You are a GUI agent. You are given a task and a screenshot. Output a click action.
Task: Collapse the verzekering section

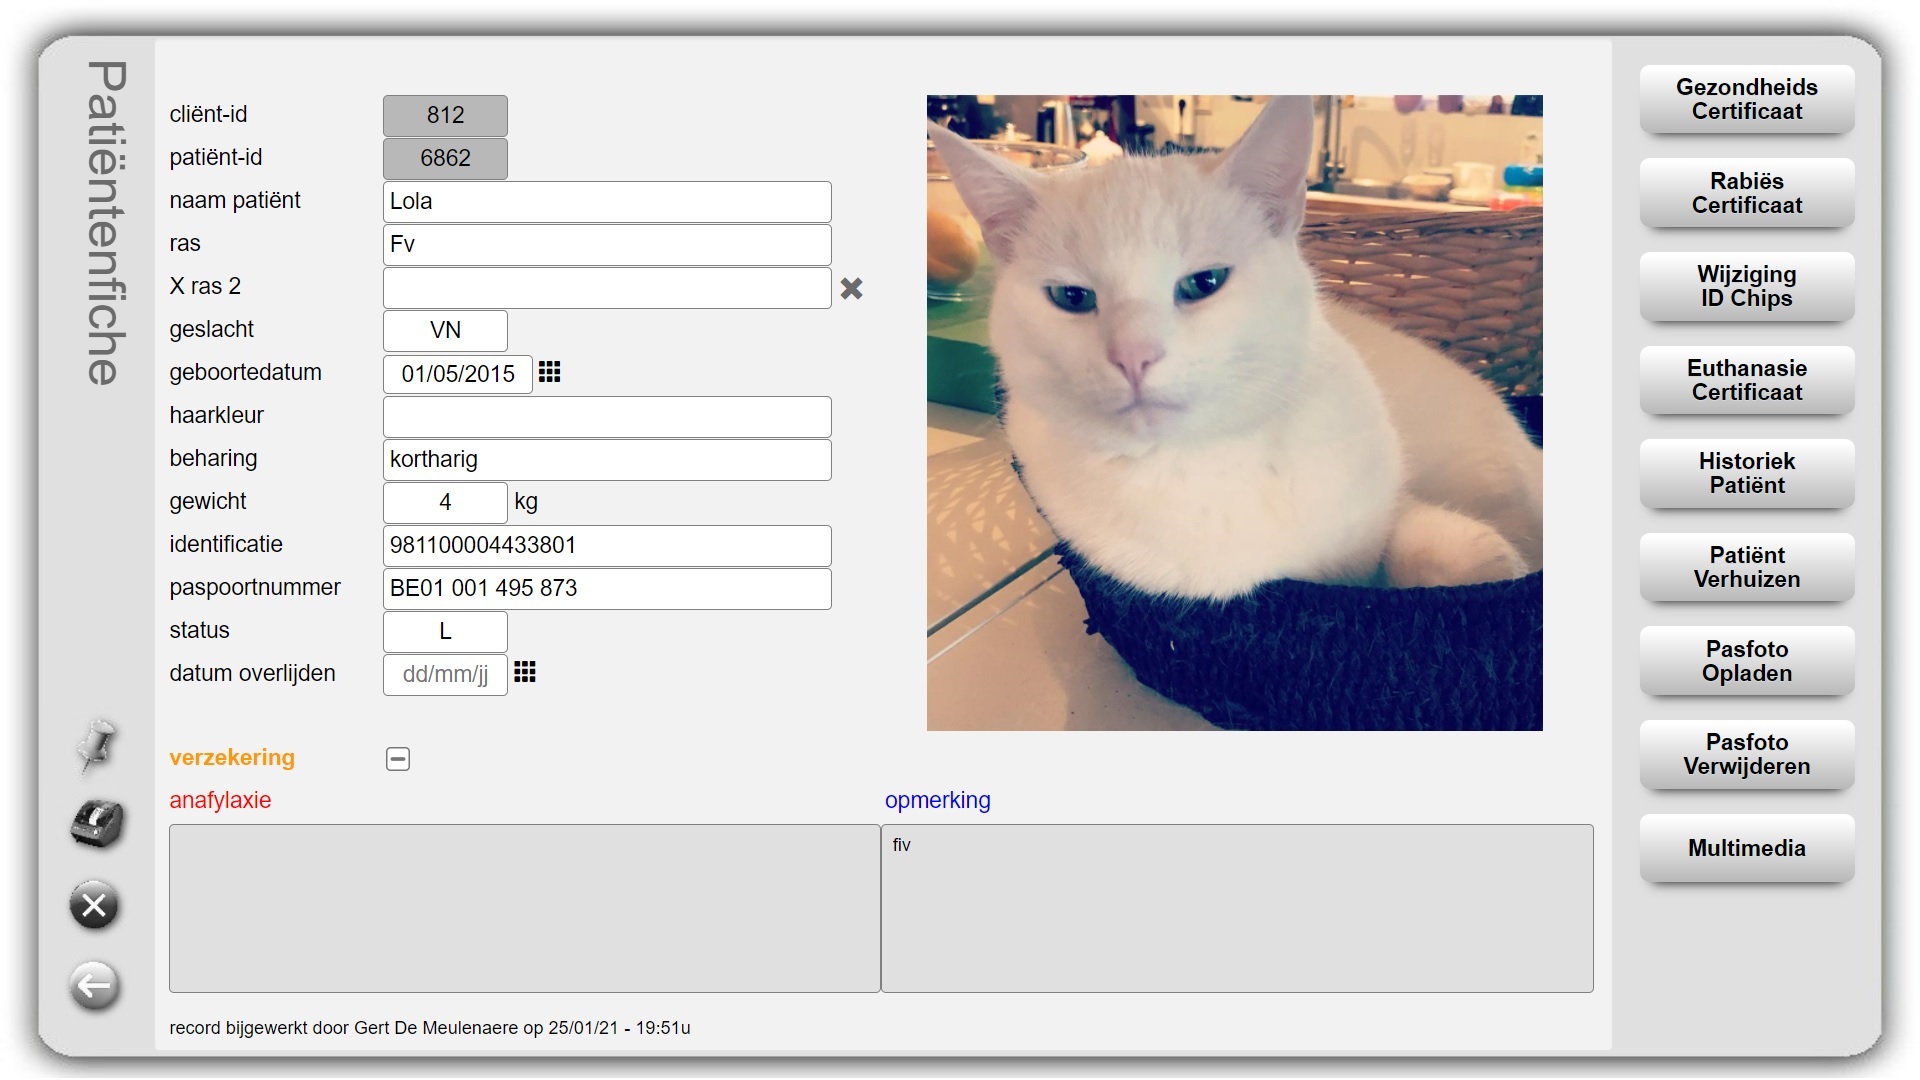(398, 759)
